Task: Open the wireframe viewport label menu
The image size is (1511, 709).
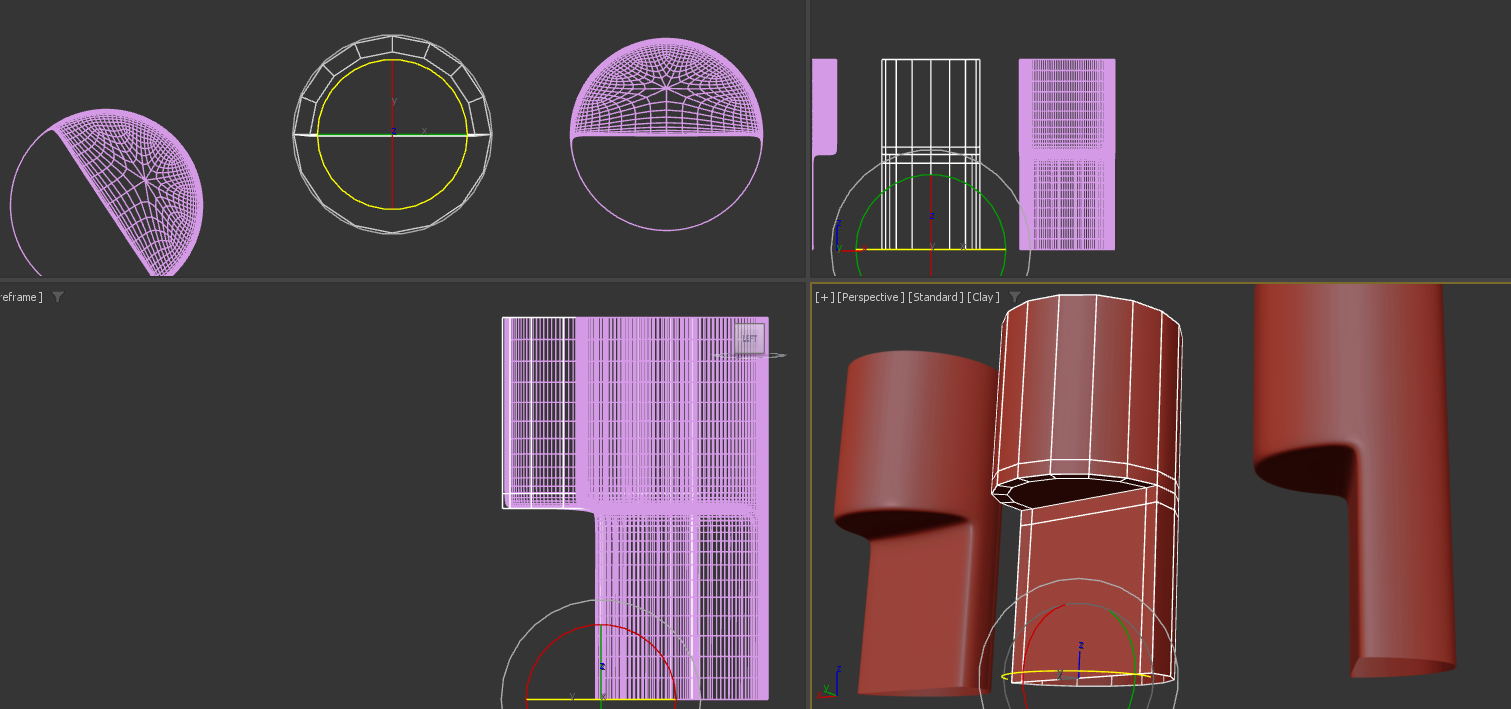Action: click(x=20, y=297)
